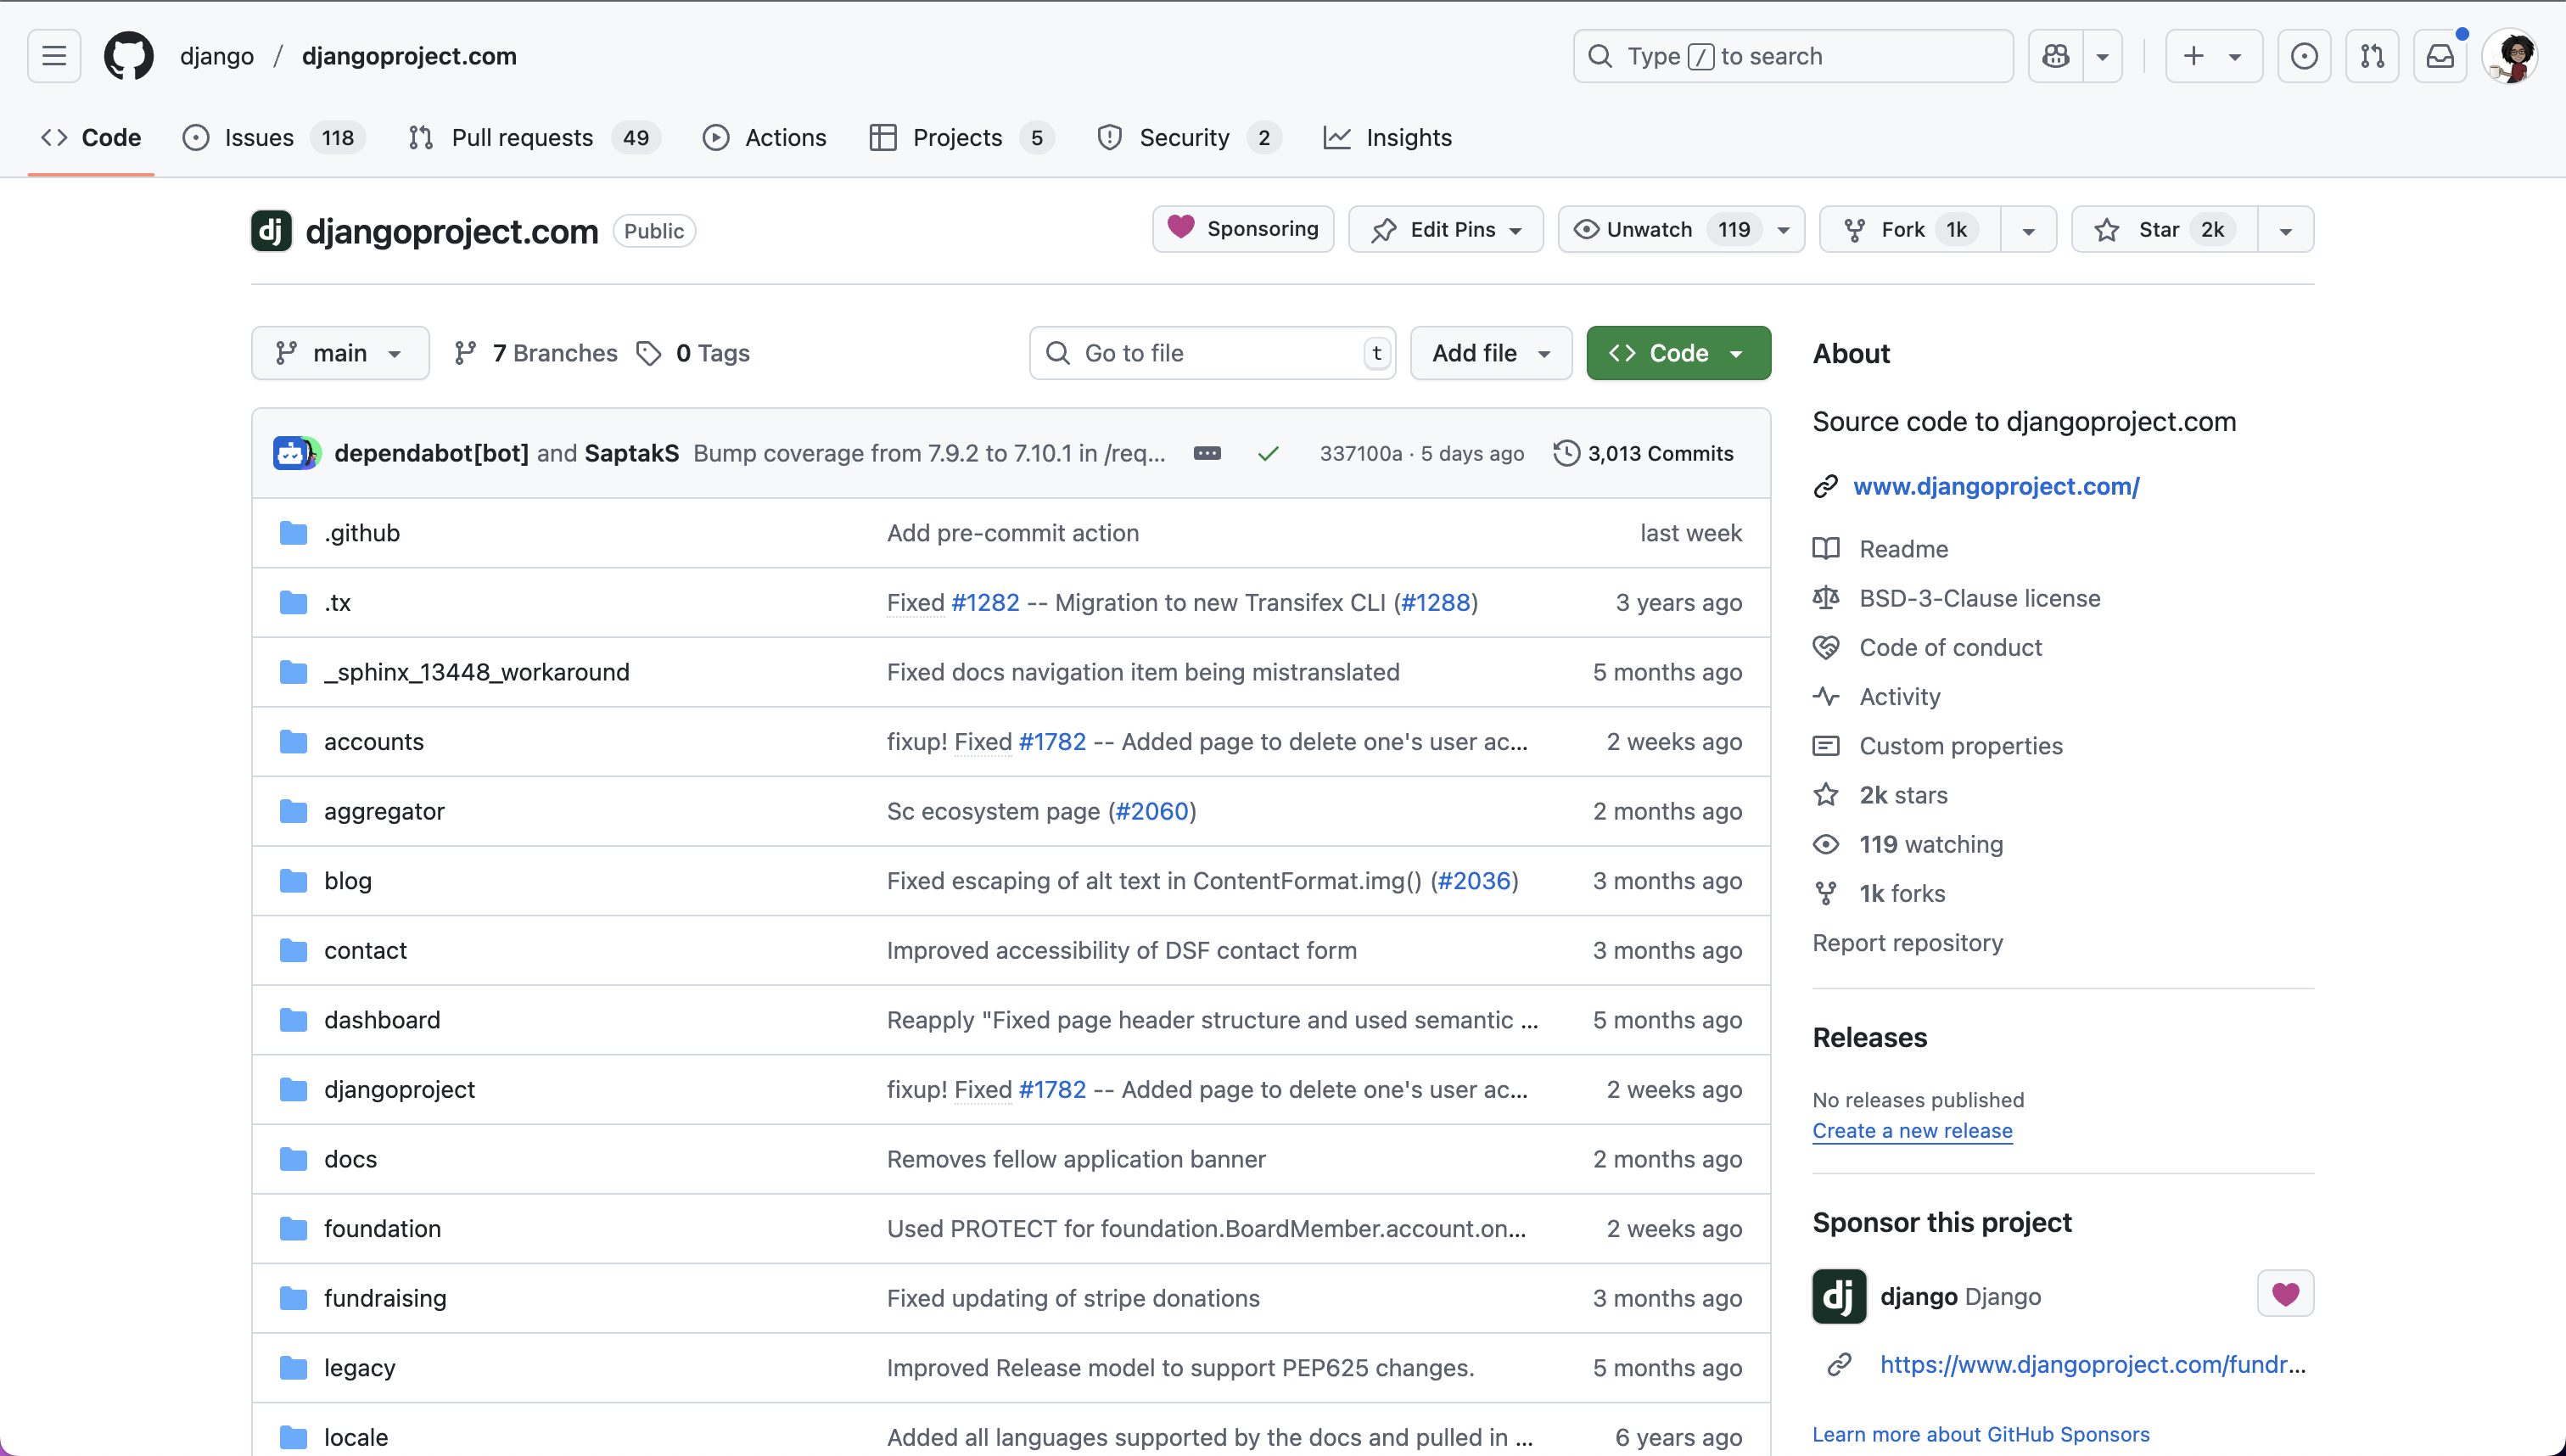Open Custom properties link

1960,746
